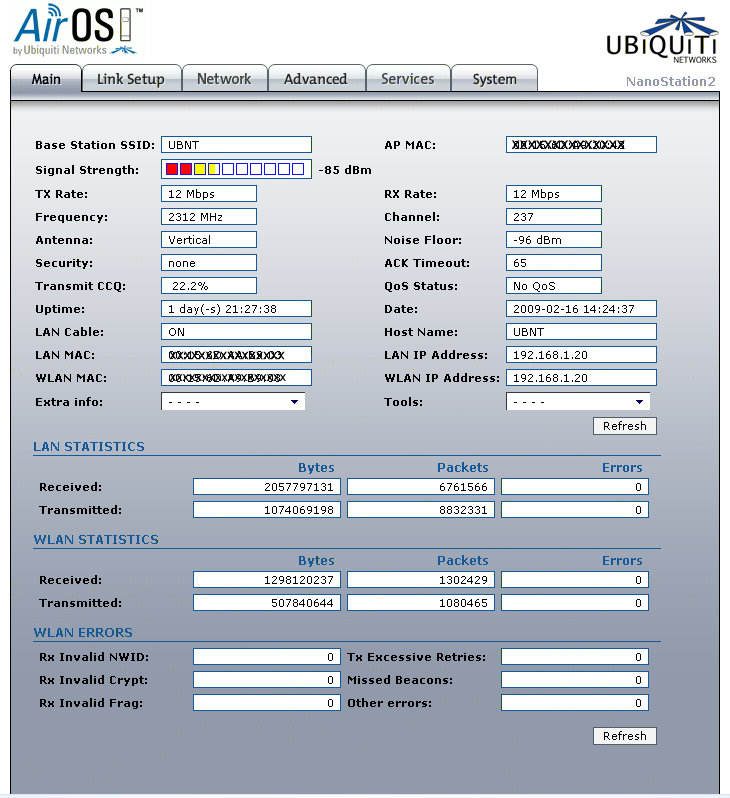This screenshot has height=798, width=730.
Task: Click the Refresh button below WLAN Errors
Action: pyautogui.click(x=625, y=736)
